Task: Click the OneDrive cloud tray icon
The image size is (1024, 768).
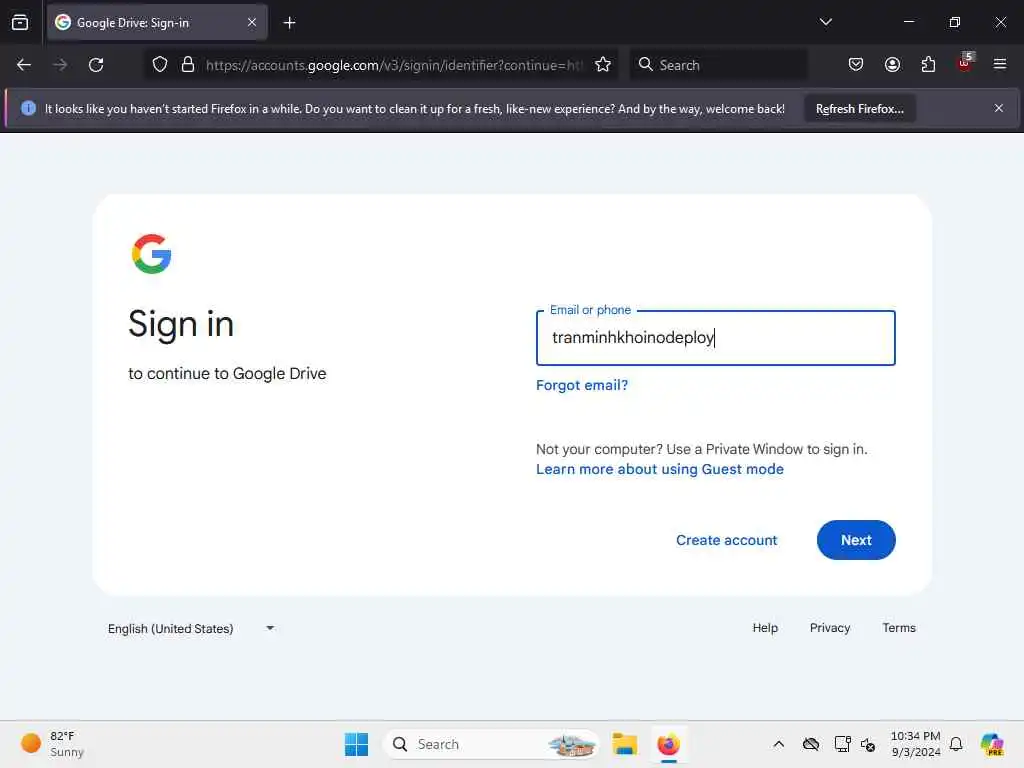Action: point(810,744)
